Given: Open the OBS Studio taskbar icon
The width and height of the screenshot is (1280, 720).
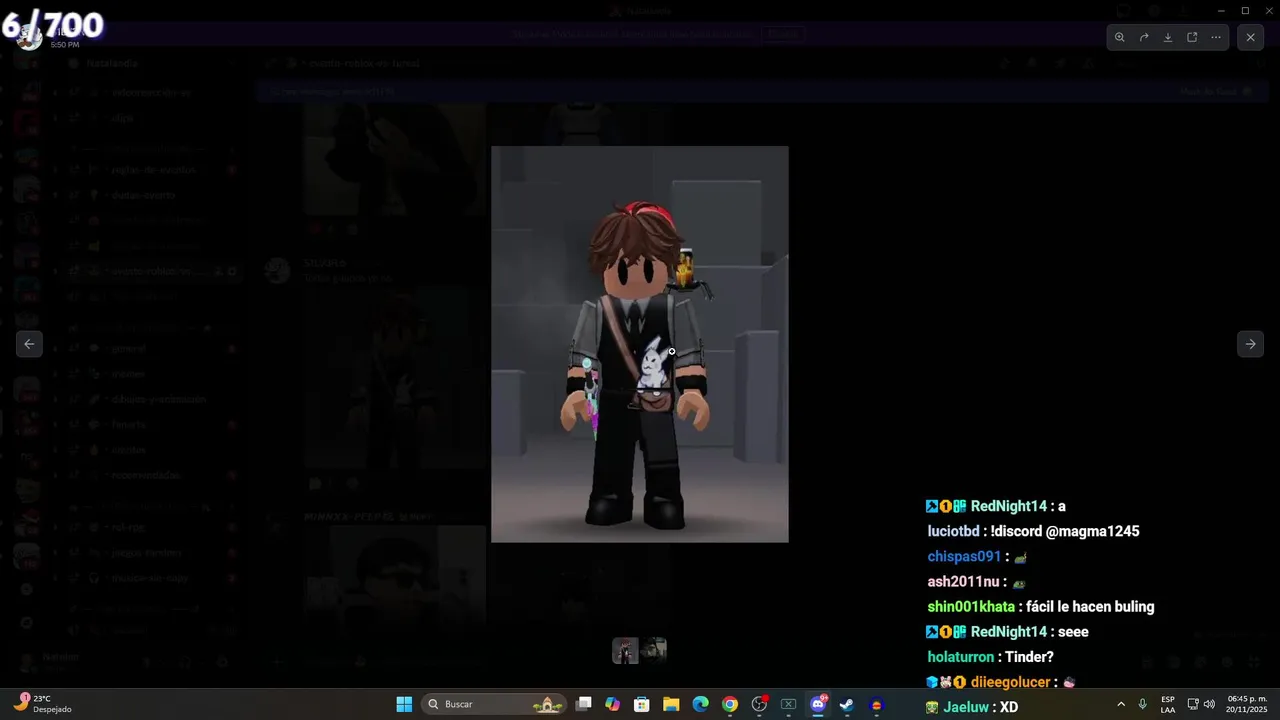Looking at the screenshot, I should pyautogui.click(x=759, y=704).
